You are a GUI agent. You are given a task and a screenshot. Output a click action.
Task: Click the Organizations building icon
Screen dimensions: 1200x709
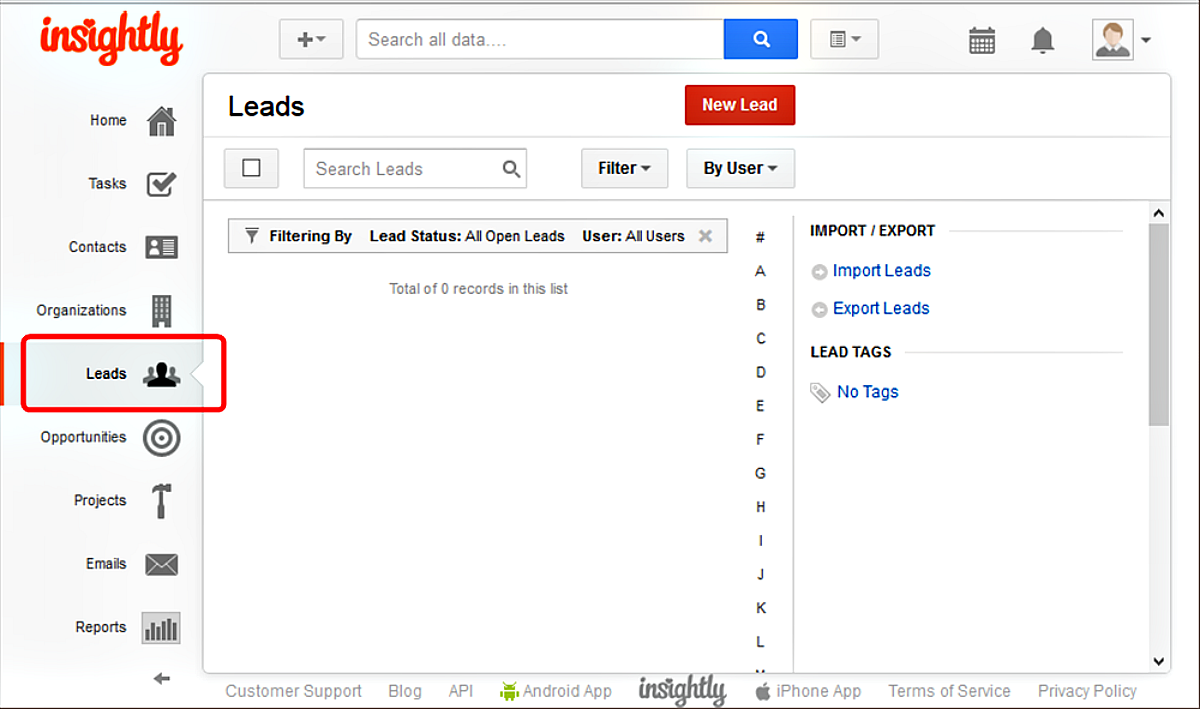pos(161,310)
